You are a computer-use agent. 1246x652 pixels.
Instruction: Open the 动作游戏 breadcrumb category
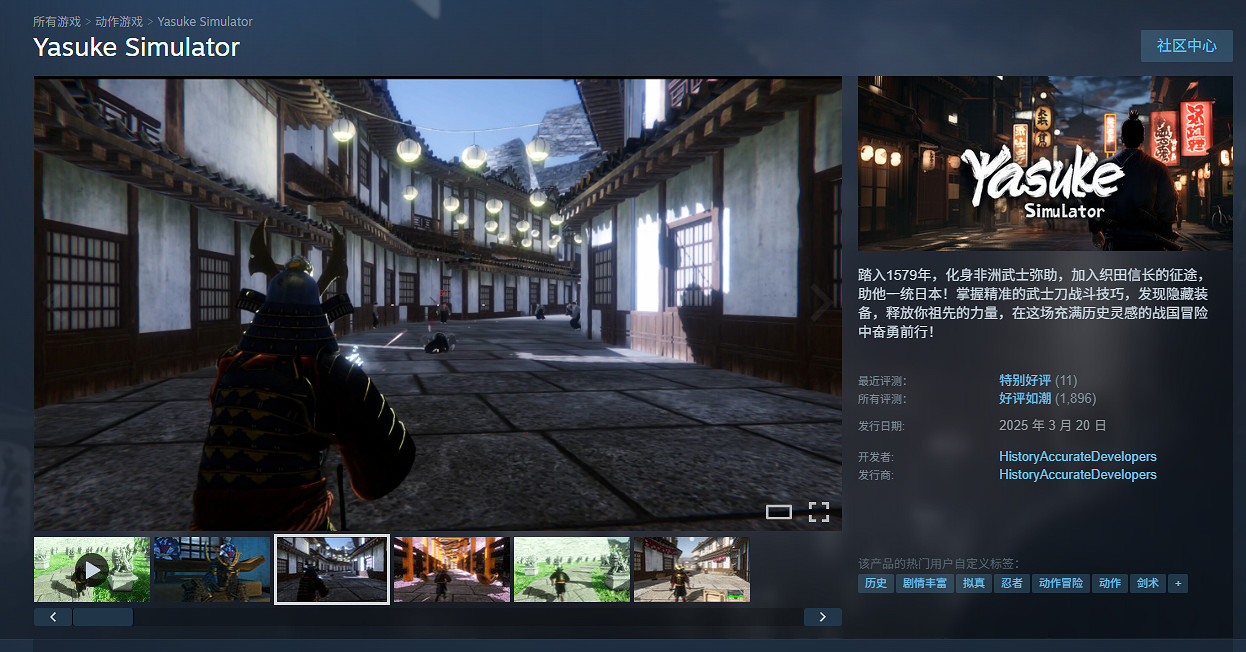pos(119,21)
